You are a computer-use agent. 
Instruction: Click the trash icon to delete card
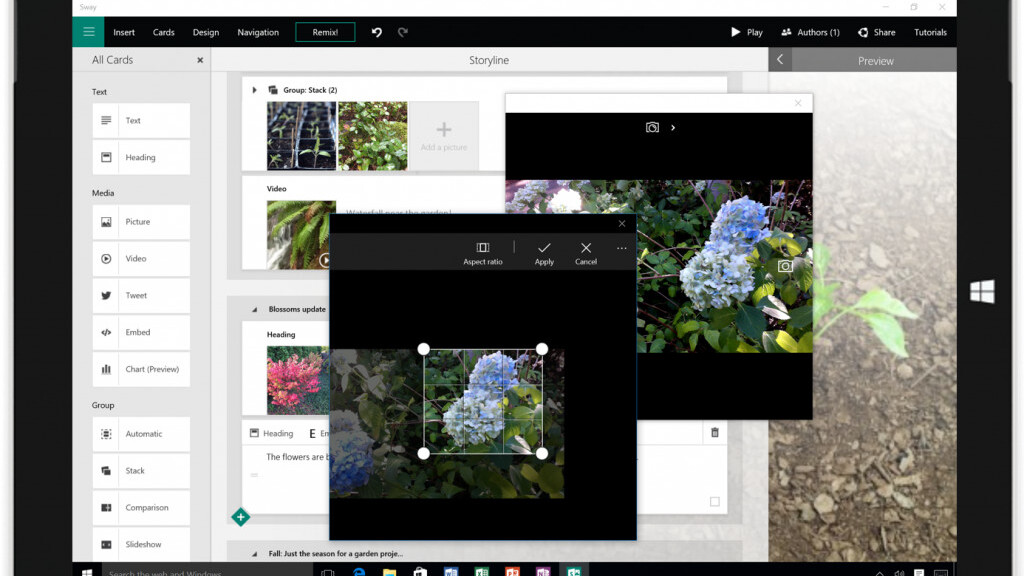click(714, 433)
